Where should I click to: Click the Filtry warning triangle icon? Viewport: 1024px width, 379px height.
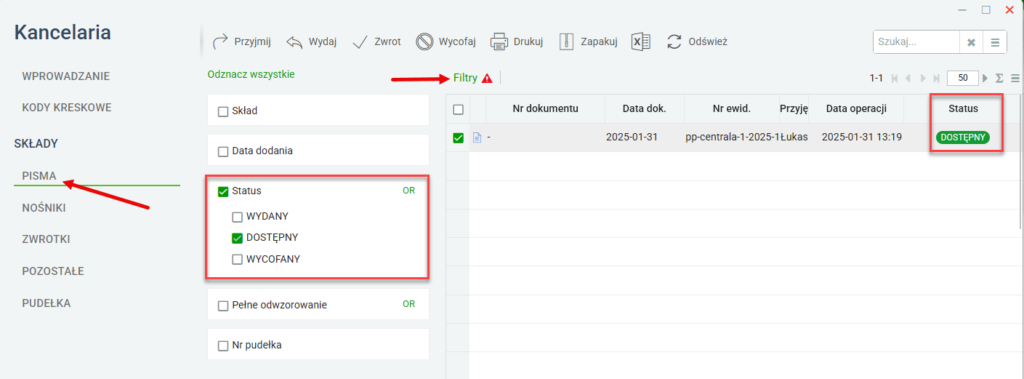click(487, 78)
